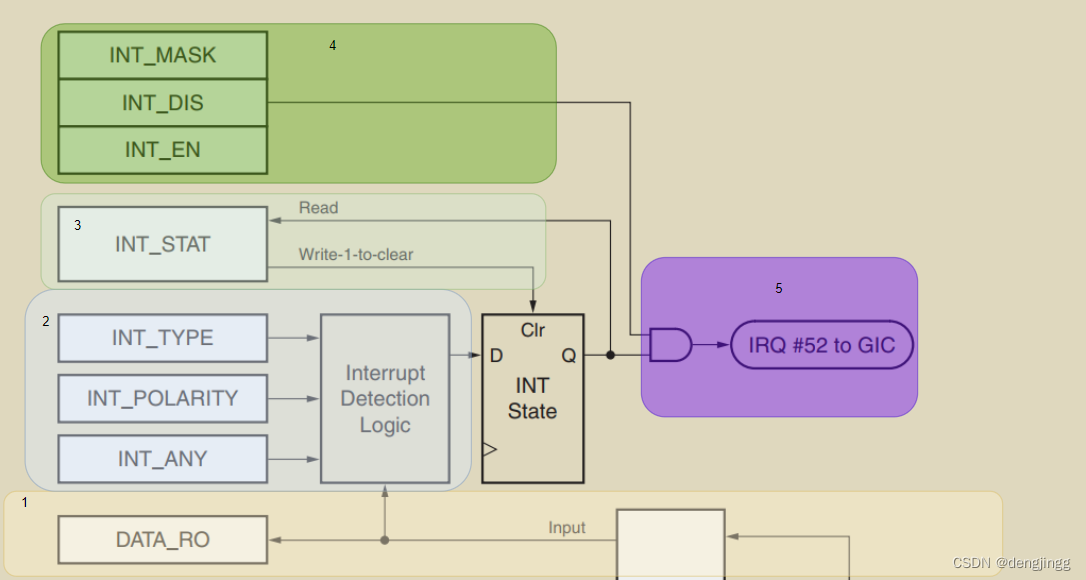Open the Interrupt Detection Logic block
This screenshot has width=1086, height=580.
coord(385,397)
